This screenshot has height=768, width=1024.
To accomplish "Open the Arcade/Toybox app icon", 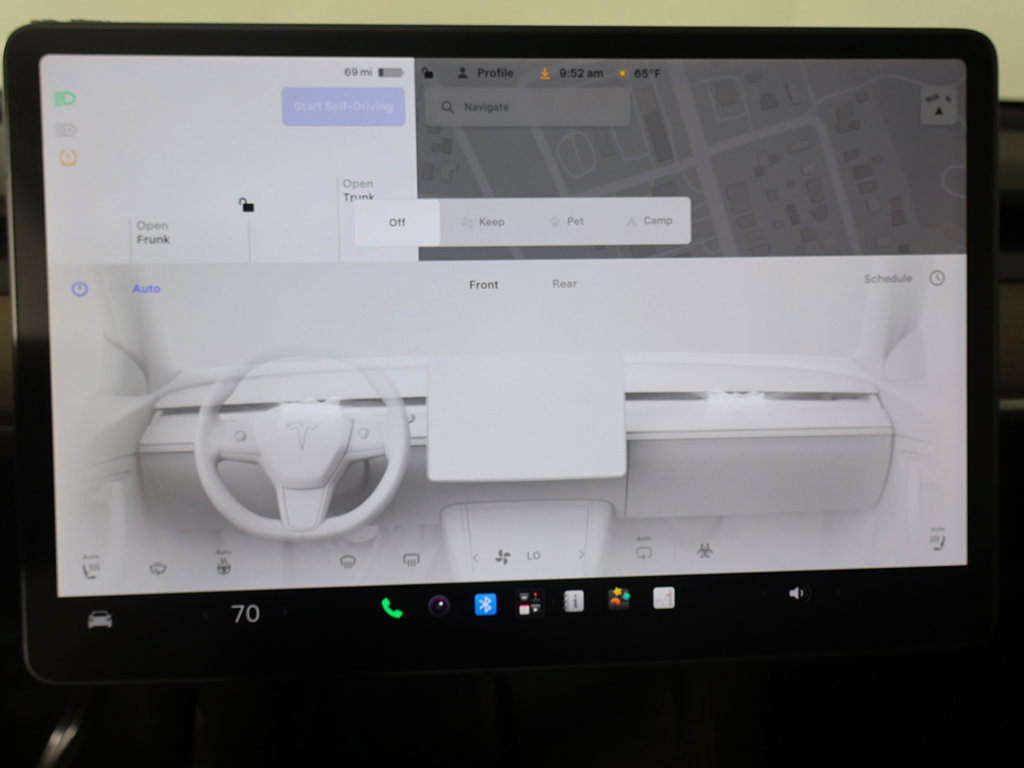I will tap(530, 603).
